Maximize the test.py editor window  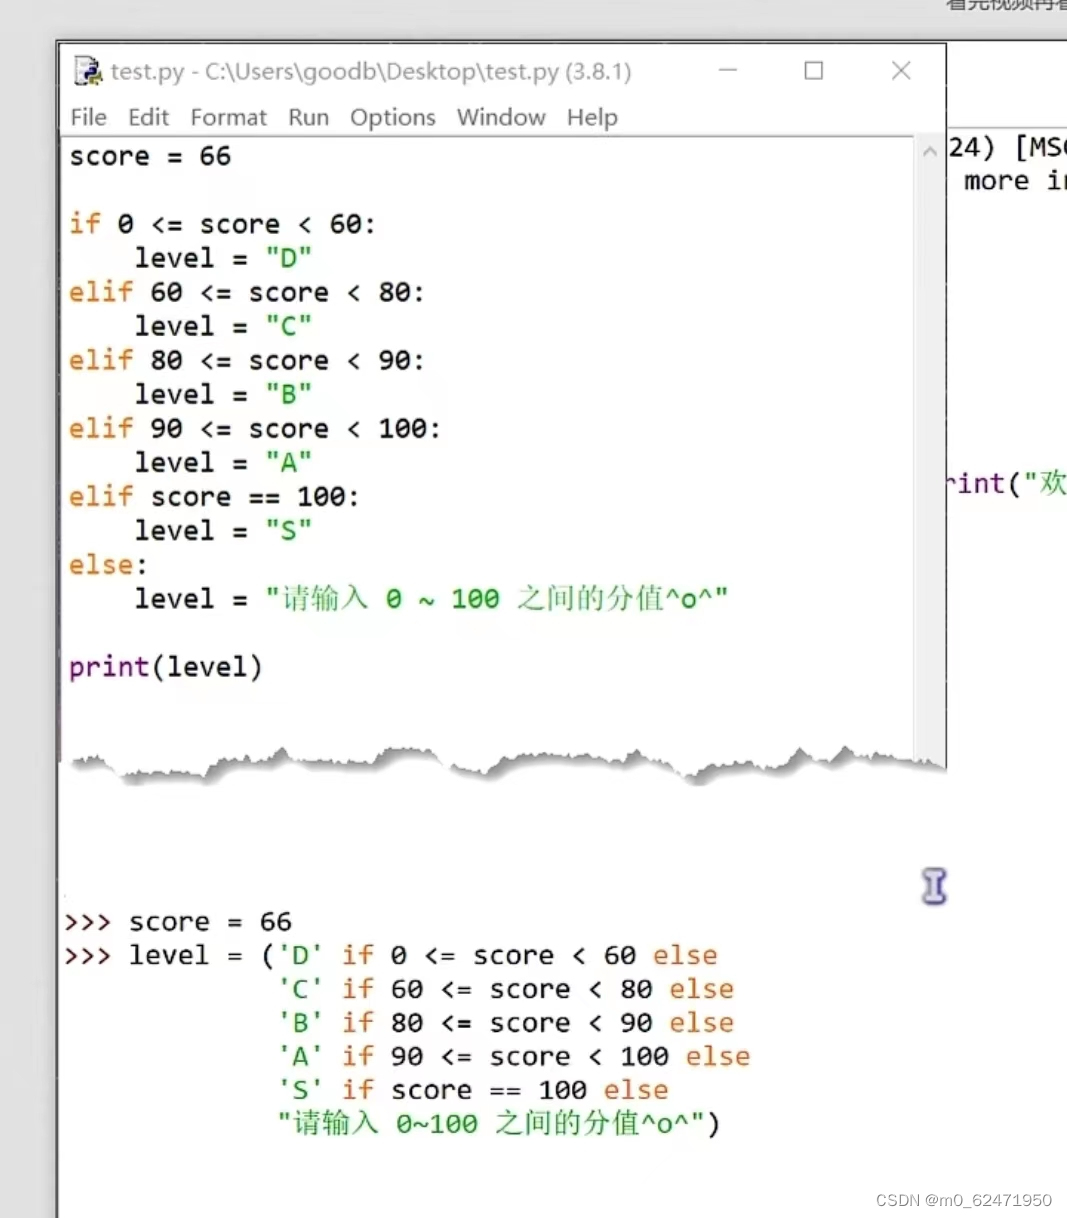click(x=814, y=70)
